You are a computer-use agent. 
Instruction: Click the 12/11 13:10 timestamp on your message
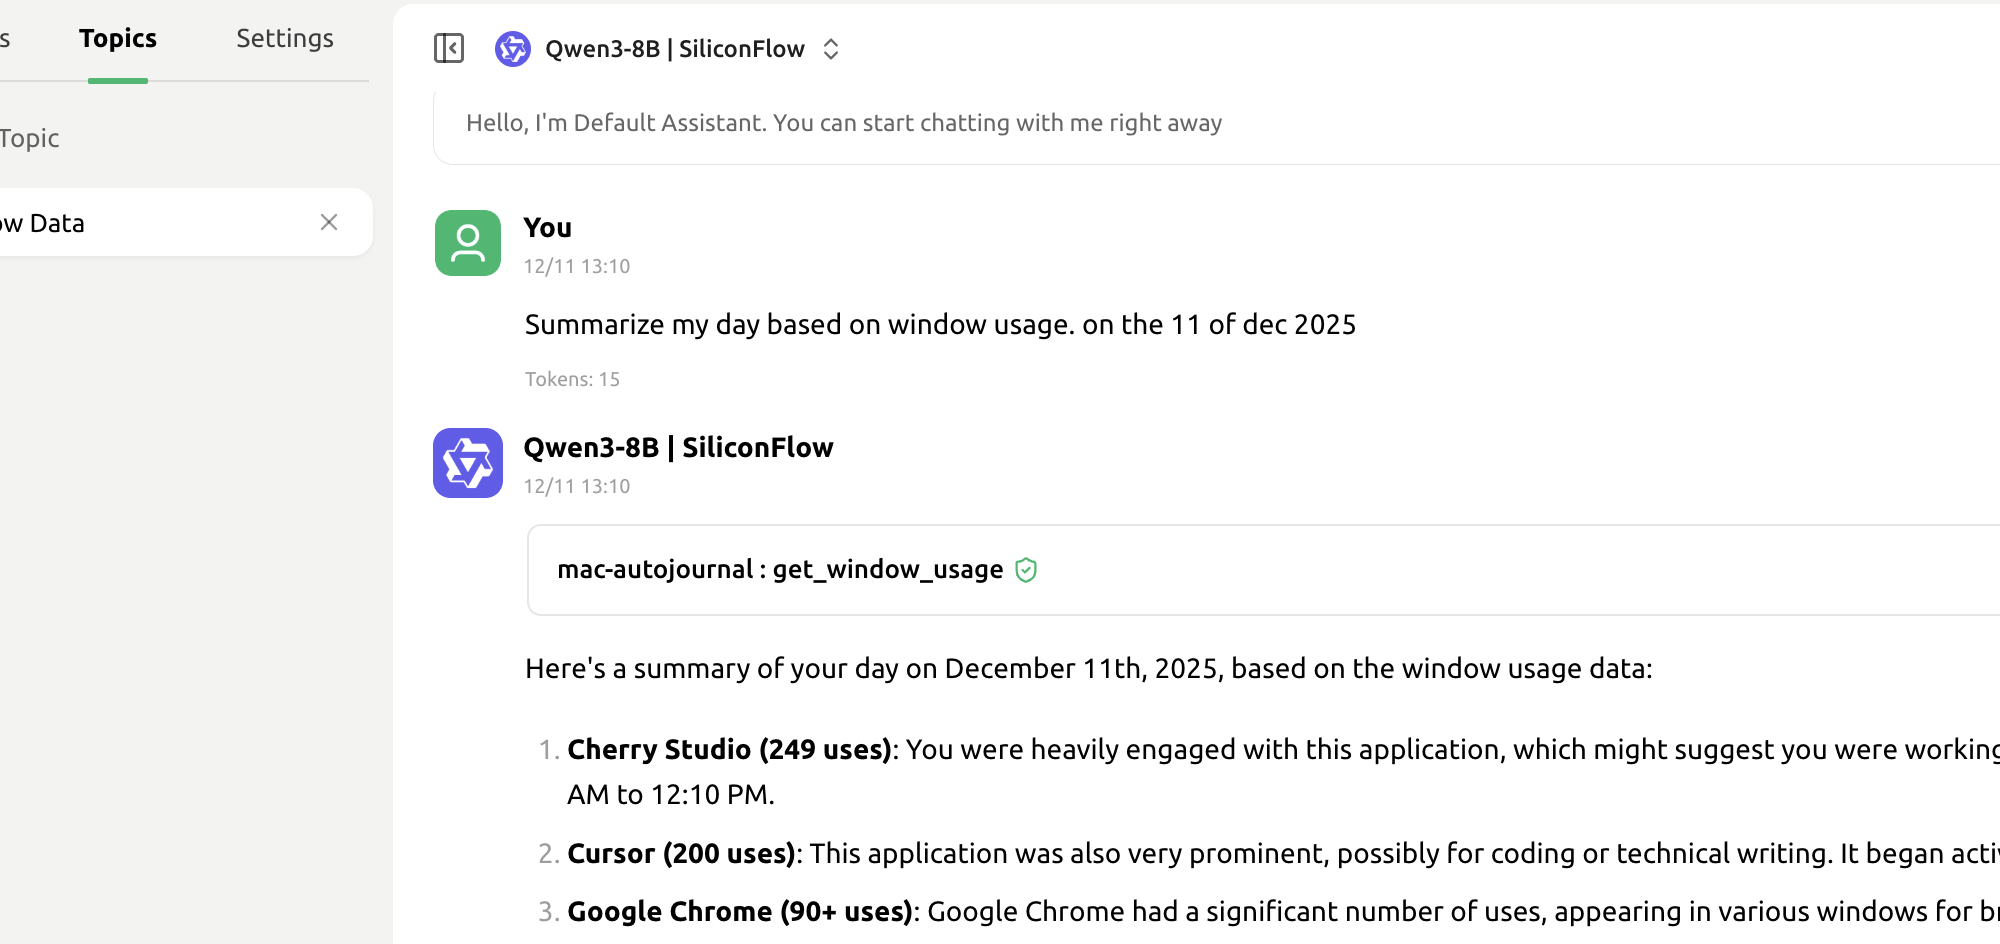point(577,266)
